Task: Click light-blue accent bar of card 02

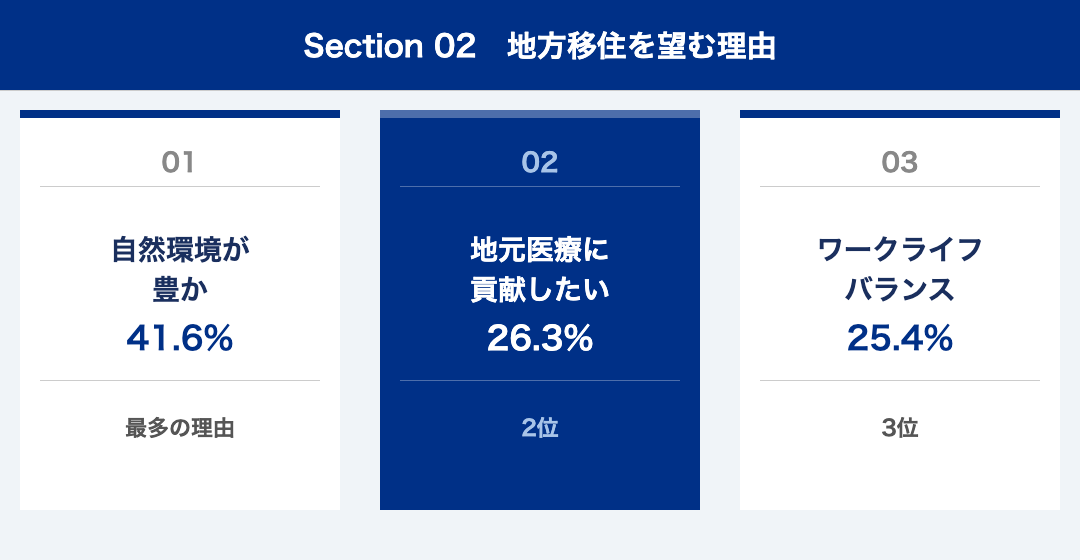Action: (x=540, y=114)
